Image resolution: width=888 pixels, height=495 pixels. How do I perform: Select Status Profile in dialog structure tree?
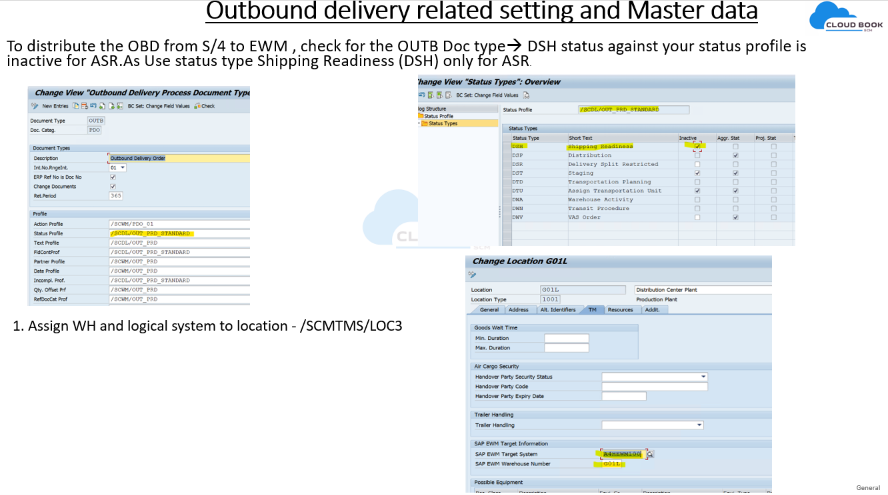click(x=438, y=116)
